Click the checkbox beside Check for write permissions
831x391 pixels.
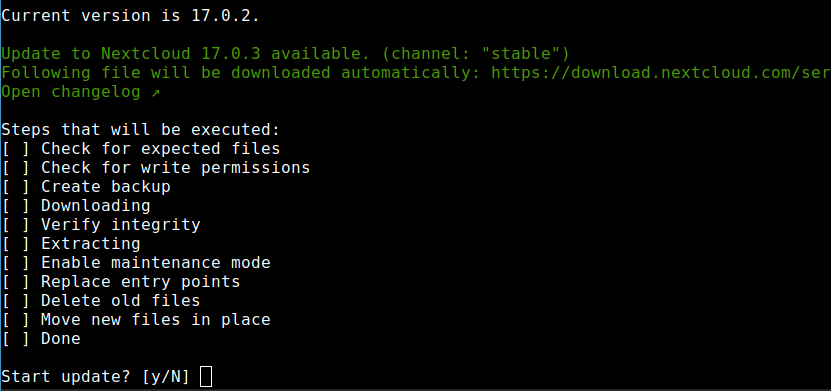tap(15, 167)
